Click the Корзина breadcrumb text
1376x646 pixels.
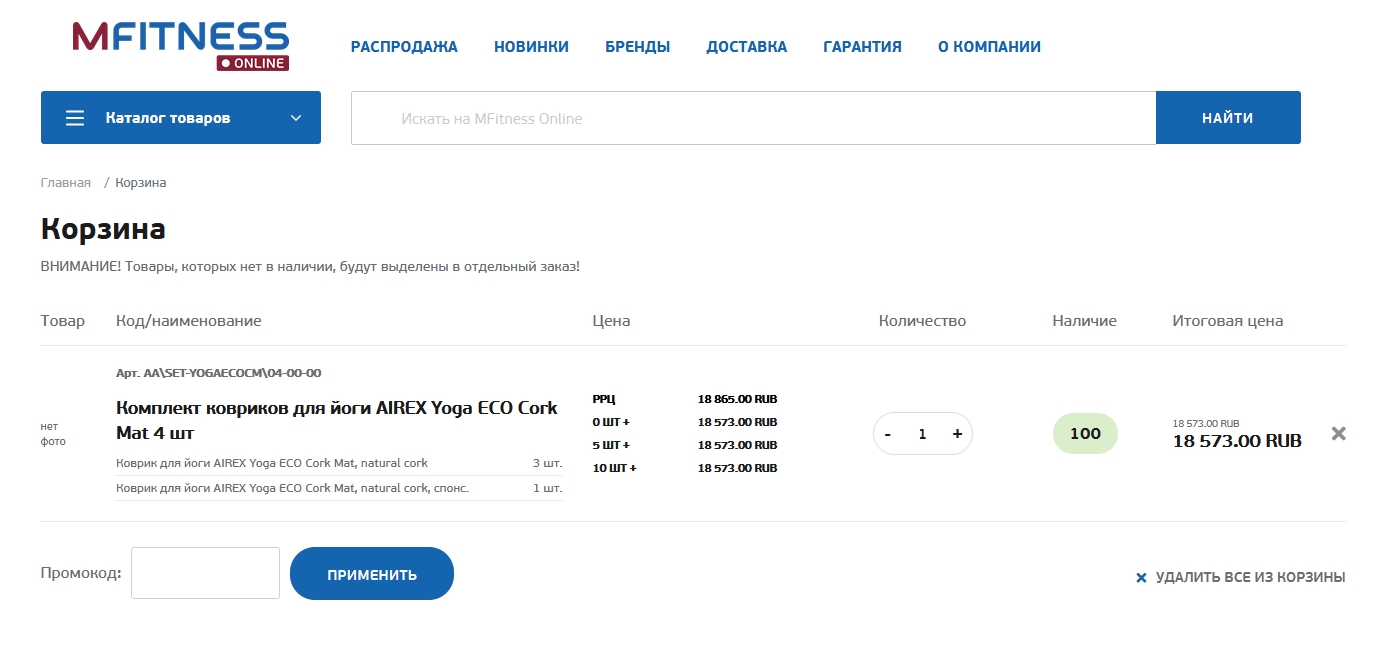click(x=141, y=183)
